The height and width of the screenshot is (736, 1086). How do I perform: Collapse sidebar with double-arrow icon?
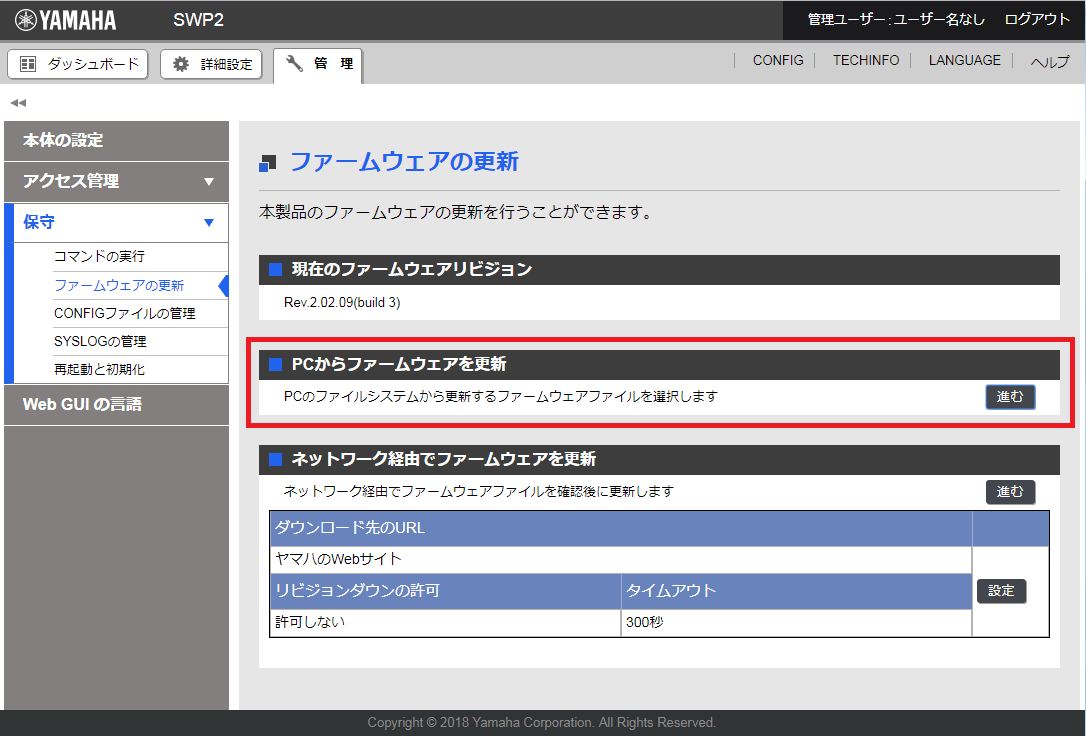click(18, 103)
